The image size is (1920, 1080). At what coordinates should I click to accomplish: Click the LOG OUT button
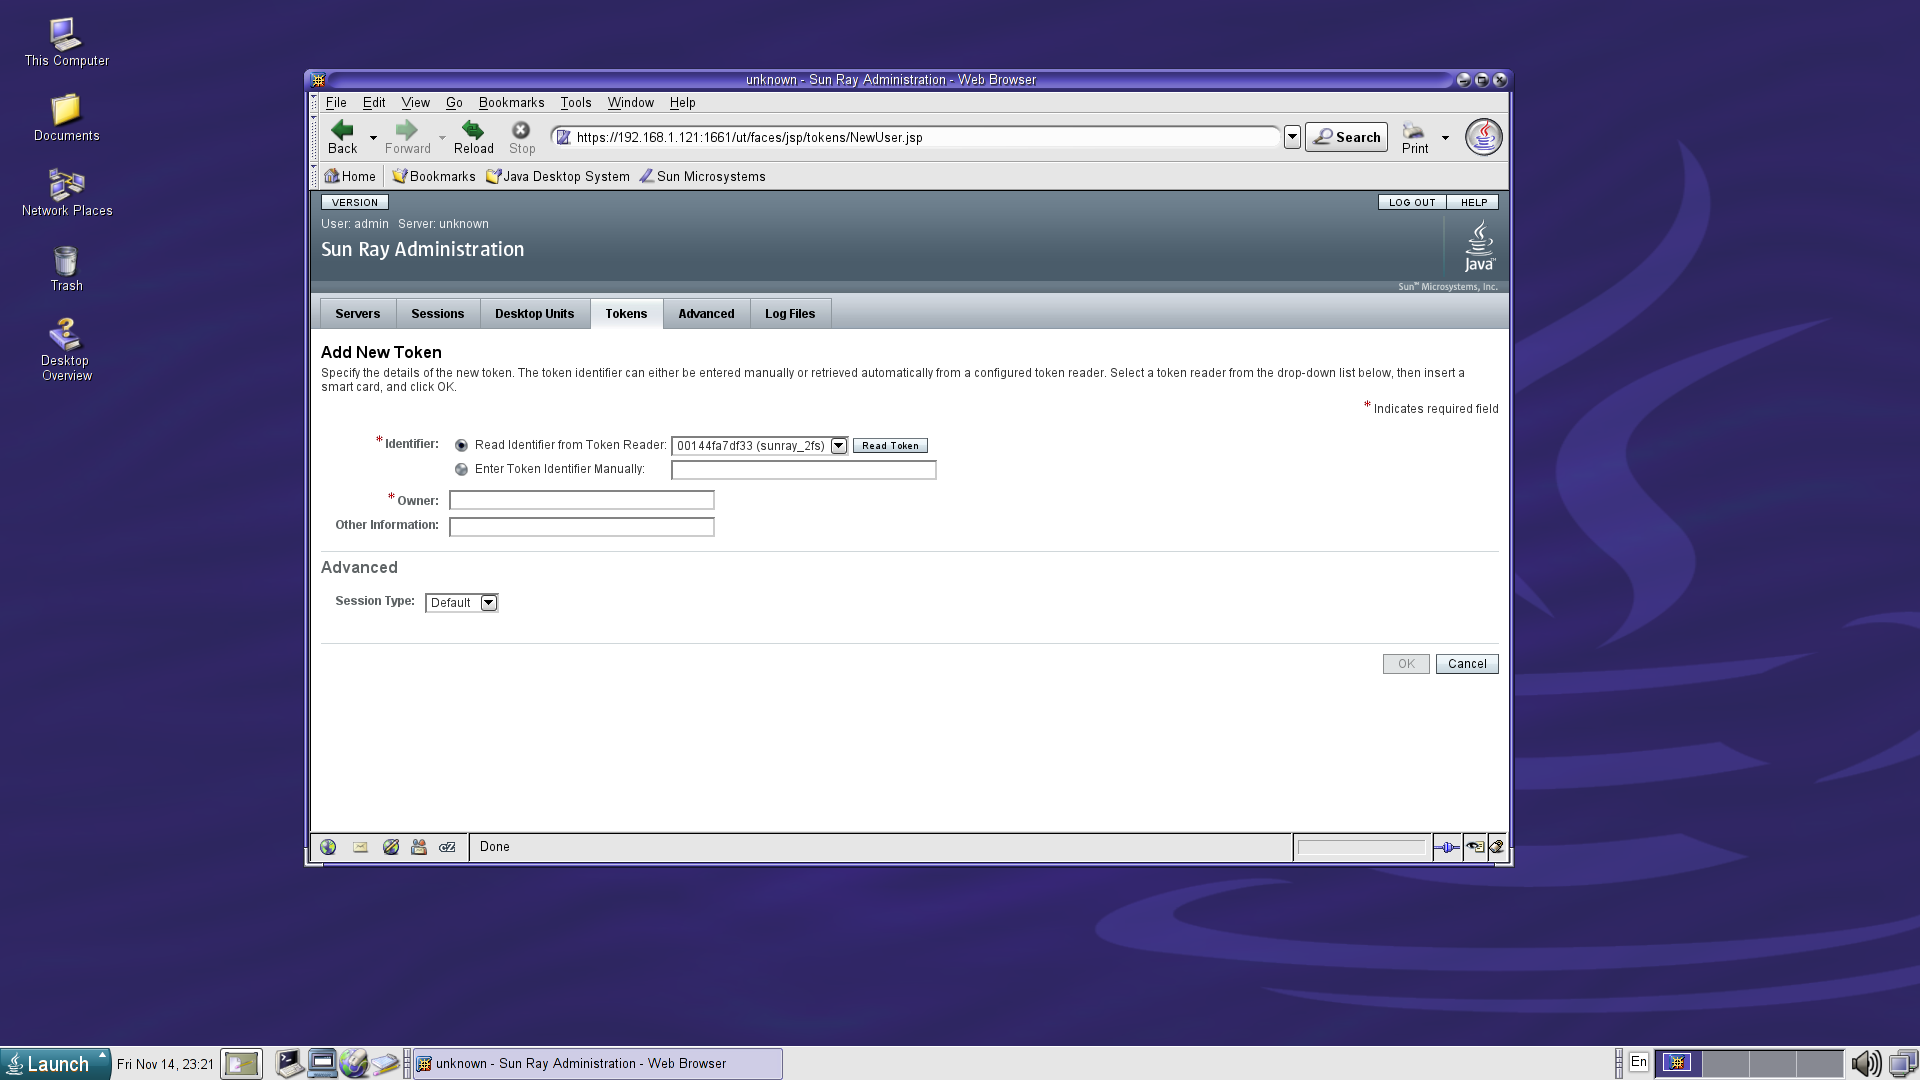coord(1411,202)
